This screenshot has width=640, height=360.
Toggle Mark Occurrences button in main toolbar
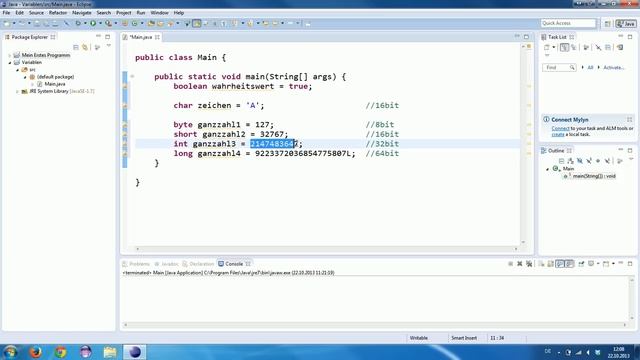tap(197, 24)
